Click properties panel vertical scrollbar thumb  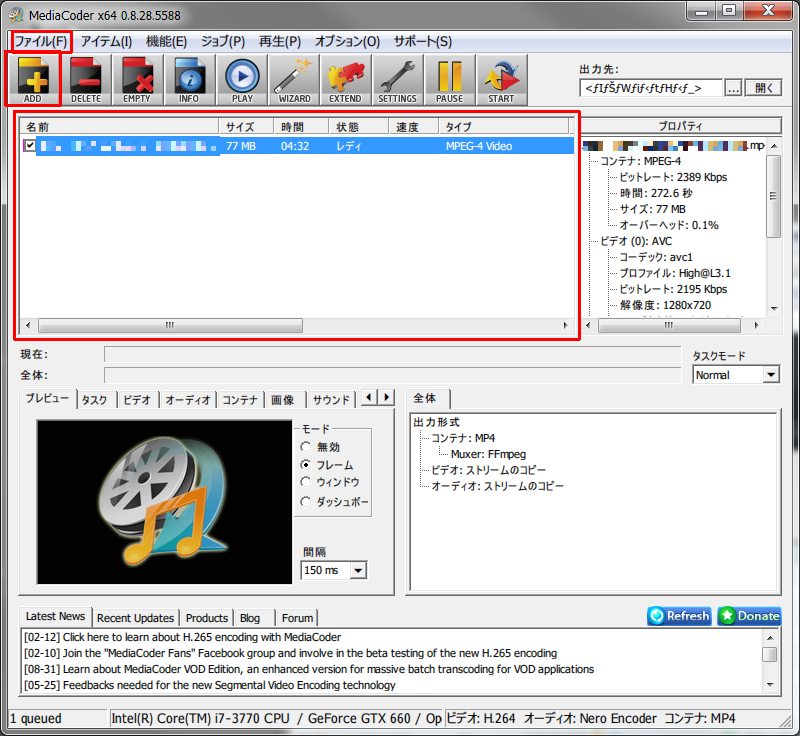click(773, 196)
